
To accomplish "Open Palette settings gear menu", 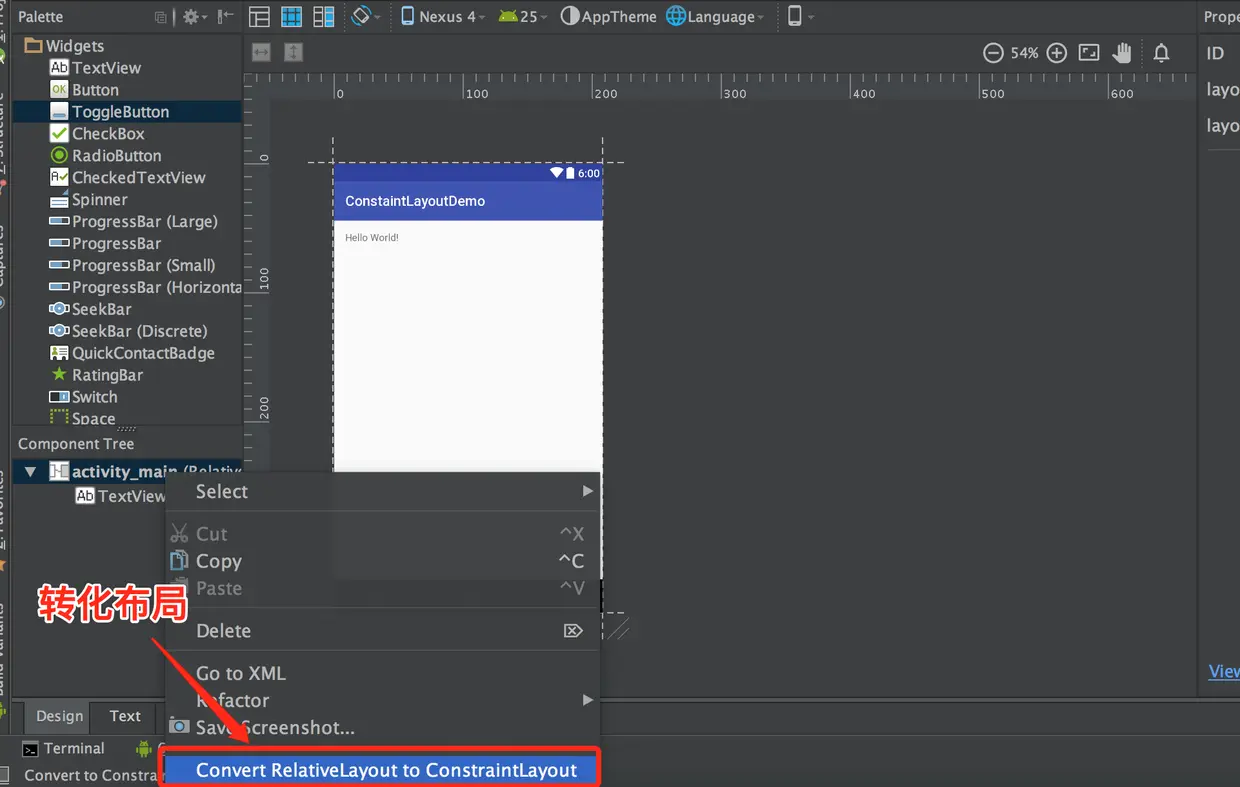I will pyautogui.click(x=194, y=17).
